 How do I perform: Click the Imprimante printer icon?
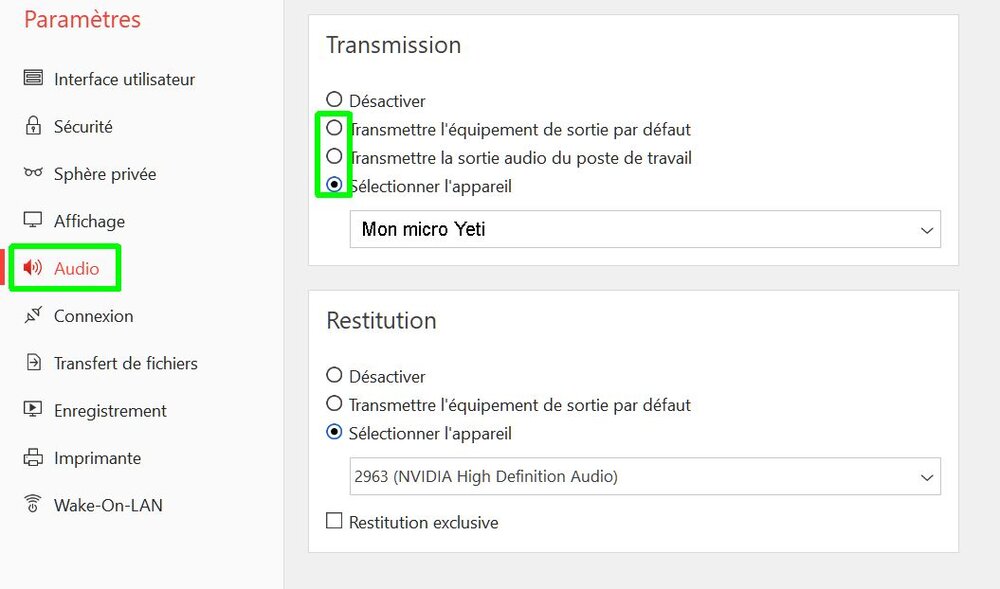point(33,458)
